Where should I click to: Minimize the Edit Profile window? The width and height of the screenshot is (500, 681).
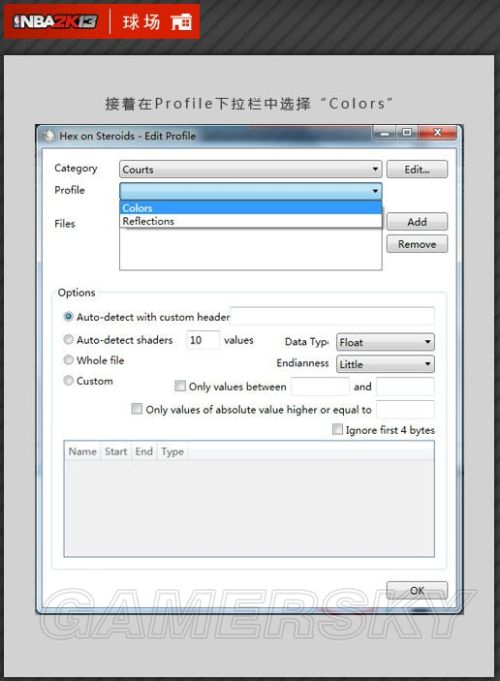[x=384, y=133]
